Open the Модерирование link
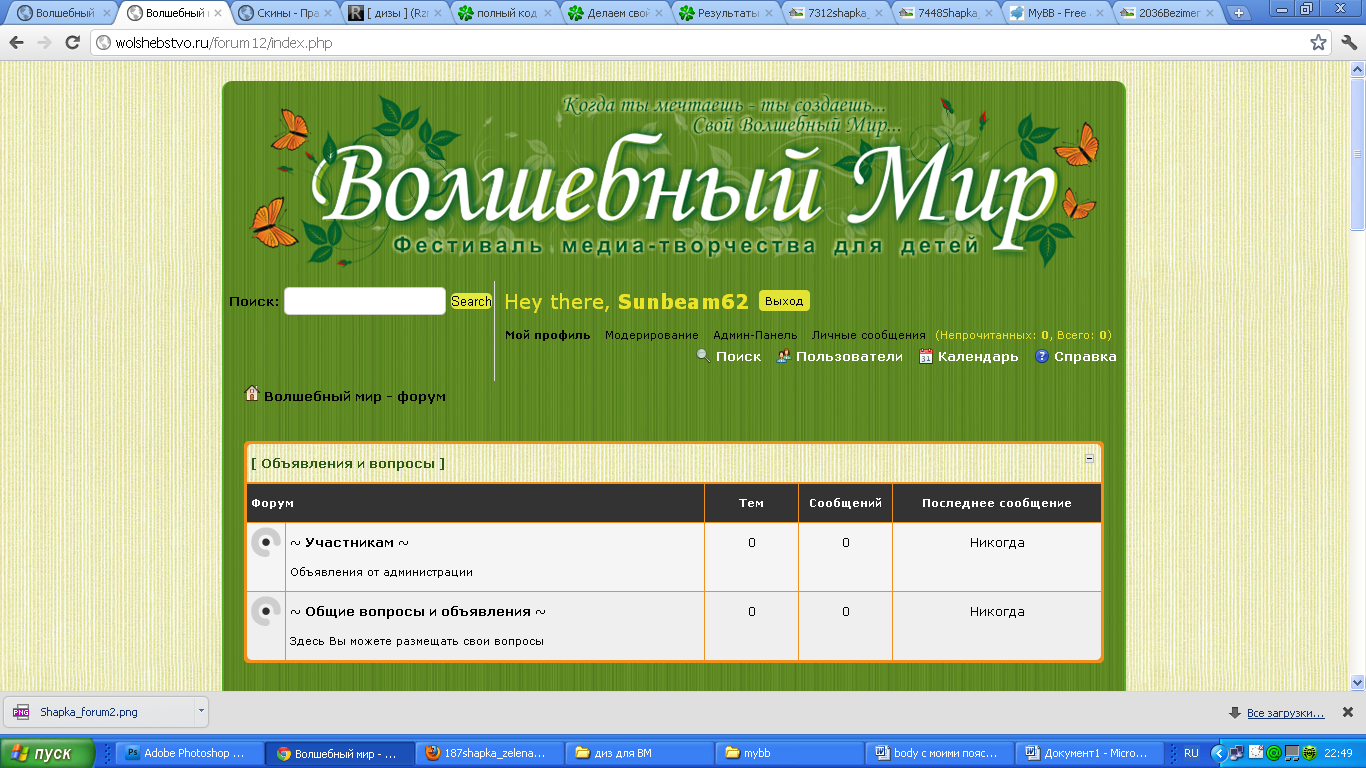 (x=652, y=335)
